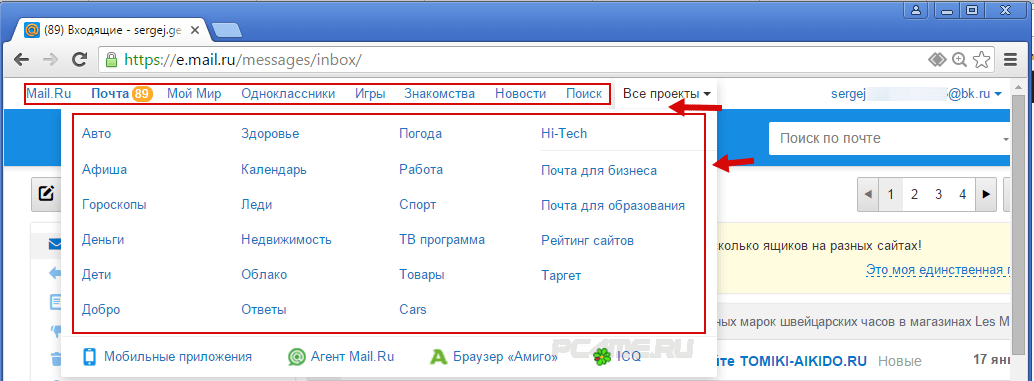The width and height of the screenshot is (1034, 381).
Task: Click the browser forward arrow
Action: click(50, 59)
